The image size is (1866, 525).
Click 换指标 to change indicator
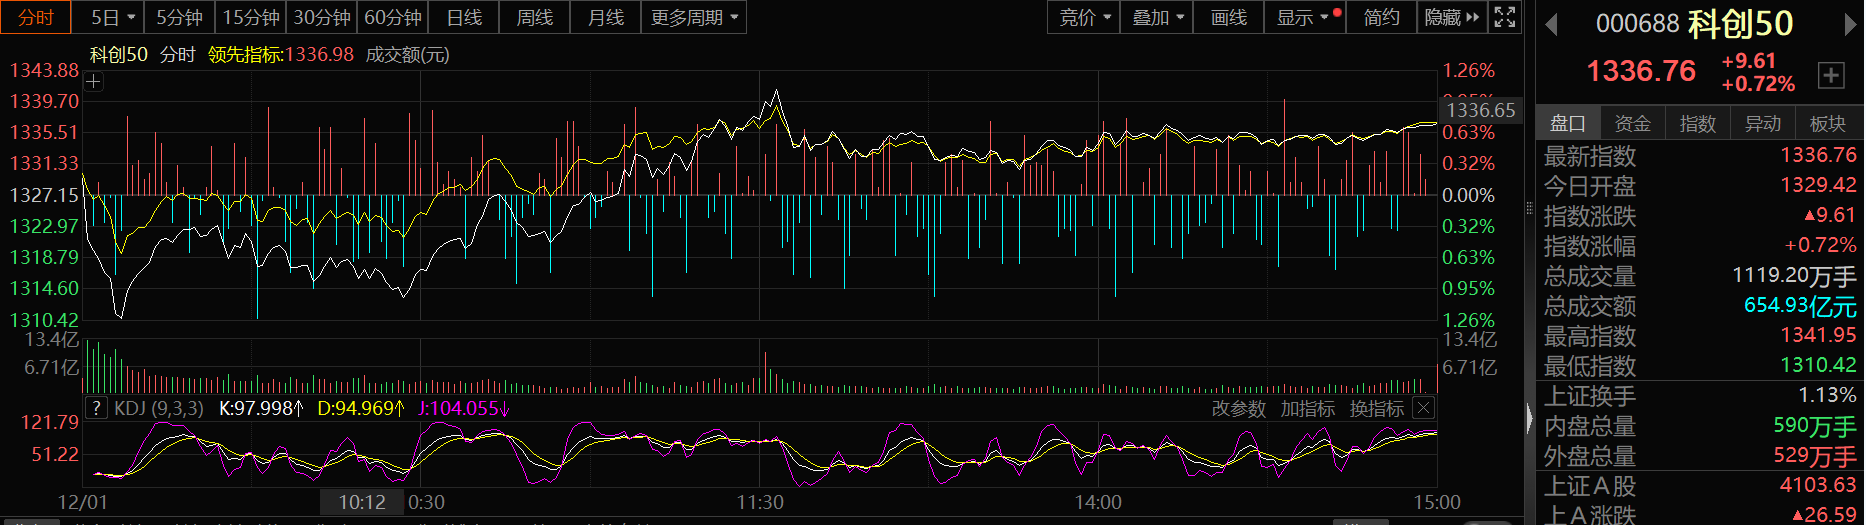tap(1376, 408)
